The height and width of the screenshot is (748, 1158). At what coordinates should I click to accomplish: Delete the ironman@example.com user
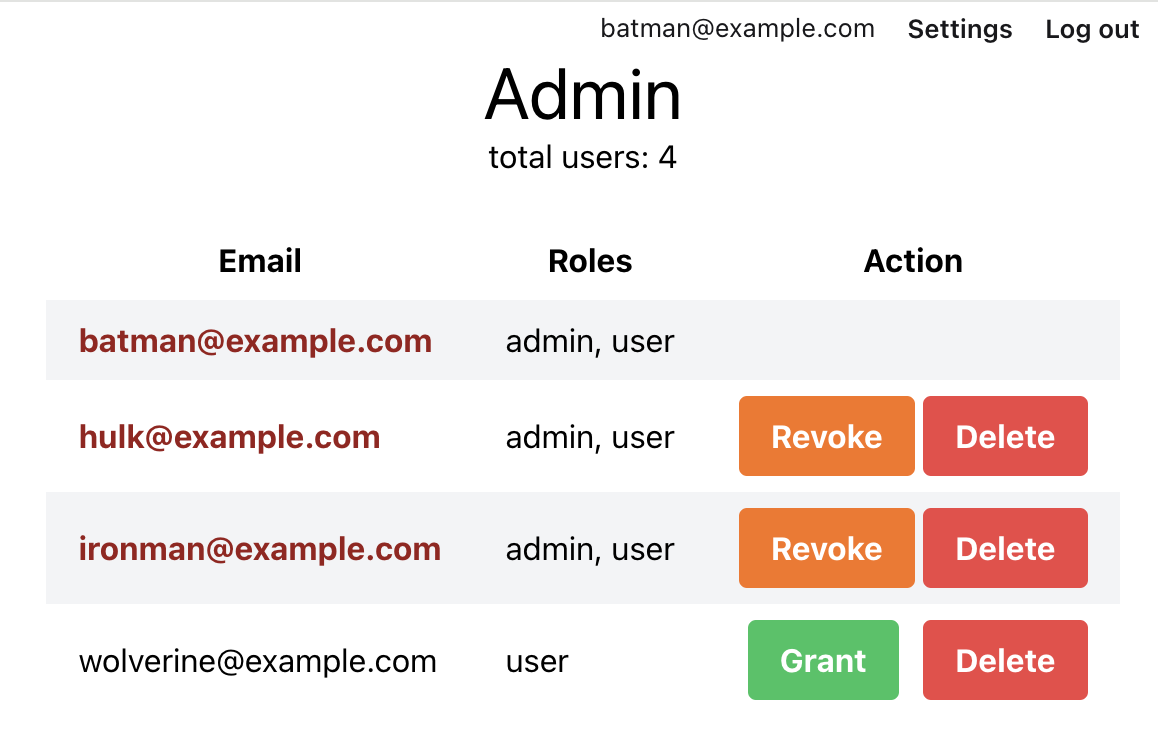(x=1005, y=549)
